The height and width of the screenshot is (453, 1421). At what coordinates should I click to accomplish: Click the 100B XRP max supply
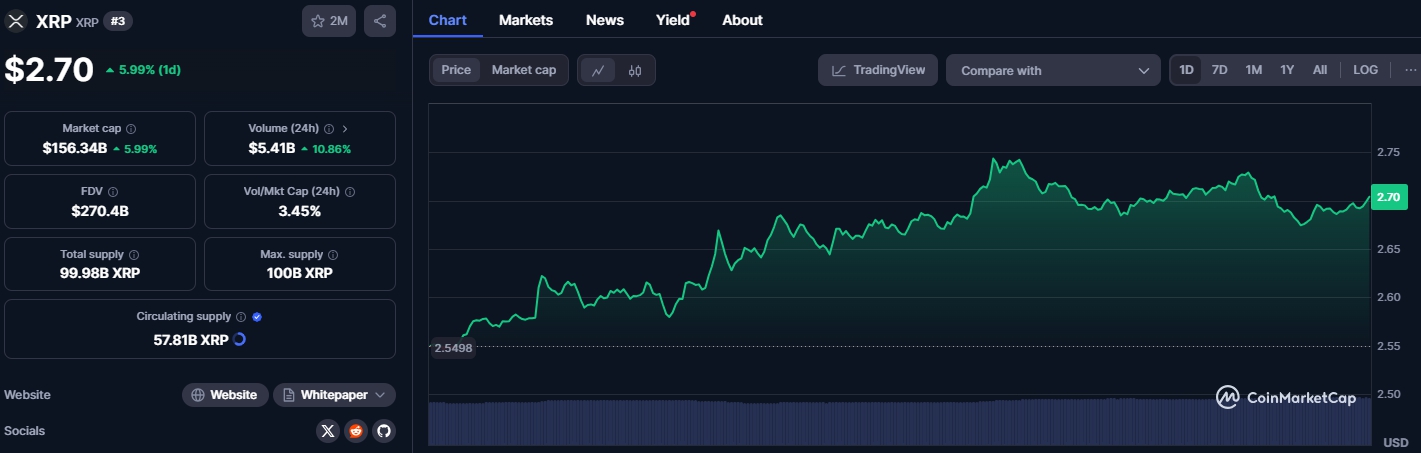tap(300, 273)
